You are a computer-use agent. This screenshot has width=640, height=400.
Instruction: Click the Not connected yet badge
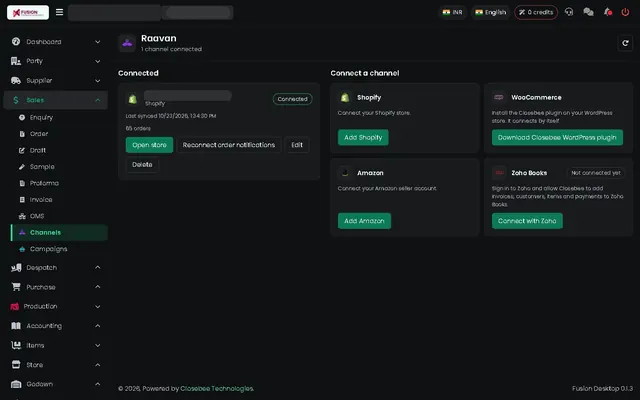pos(596,173)
